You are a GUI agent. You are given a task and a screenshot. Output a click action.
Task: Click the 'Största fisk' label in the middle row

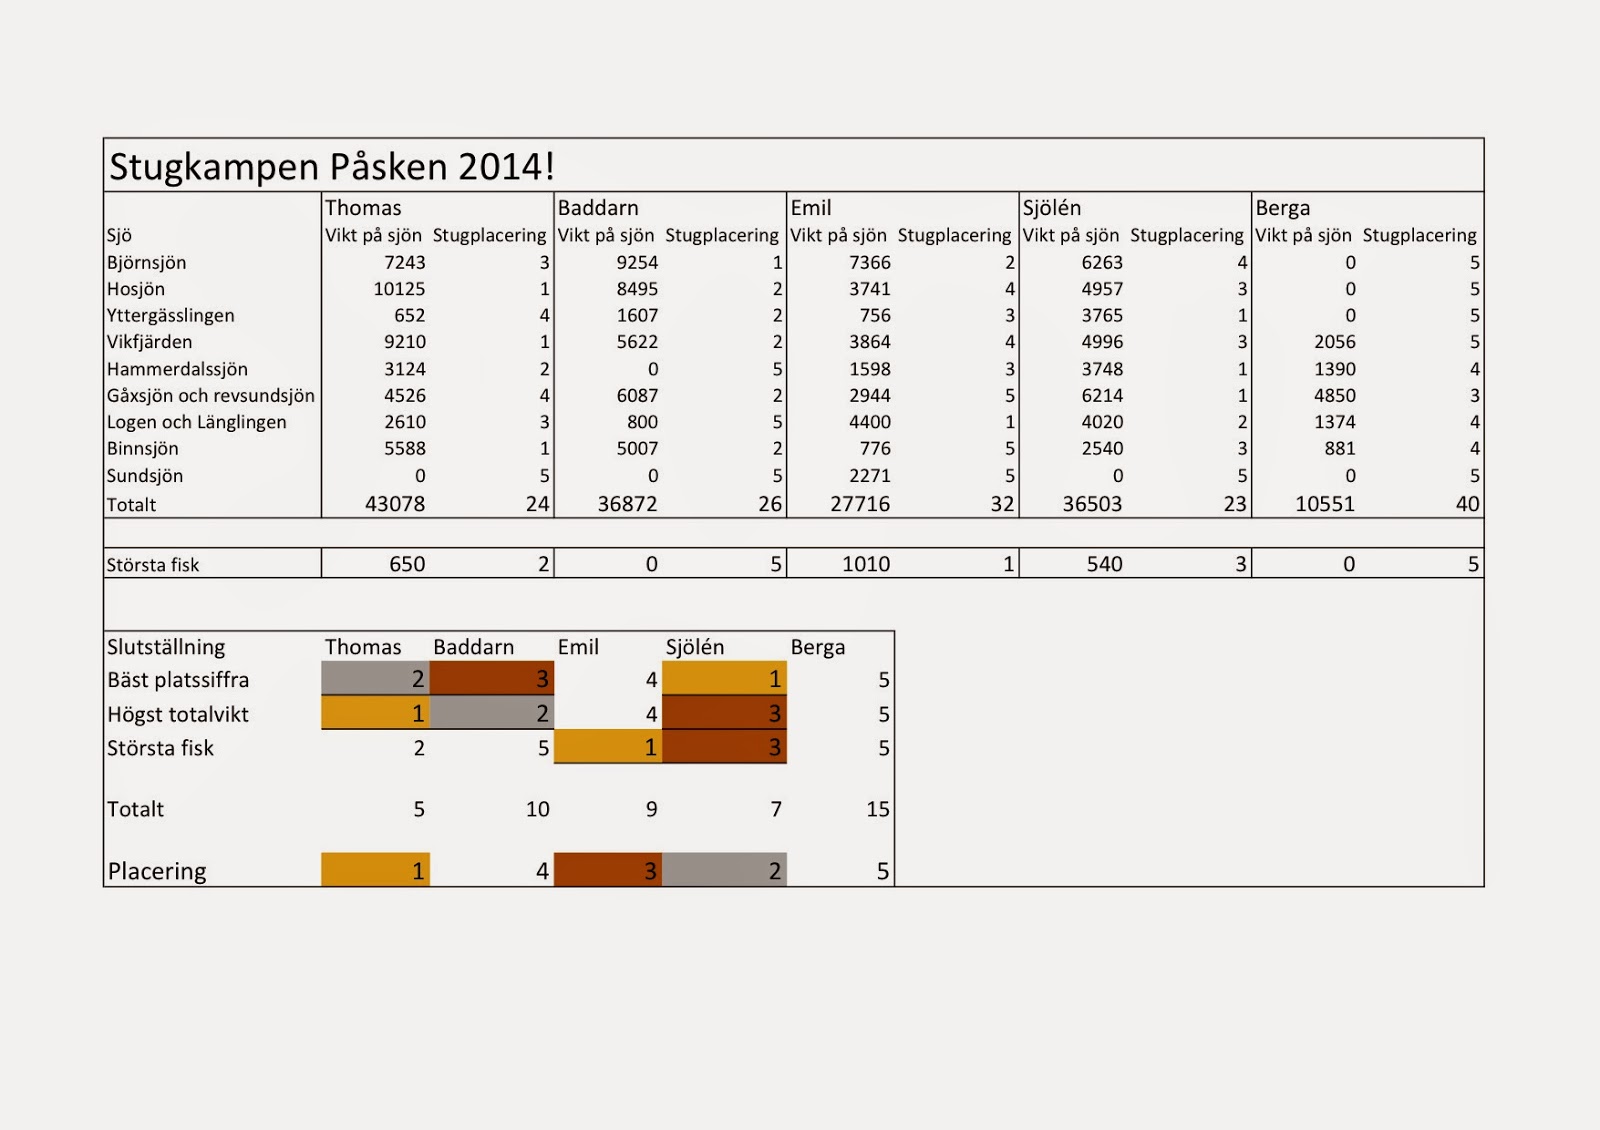click(x=153, y=565)
